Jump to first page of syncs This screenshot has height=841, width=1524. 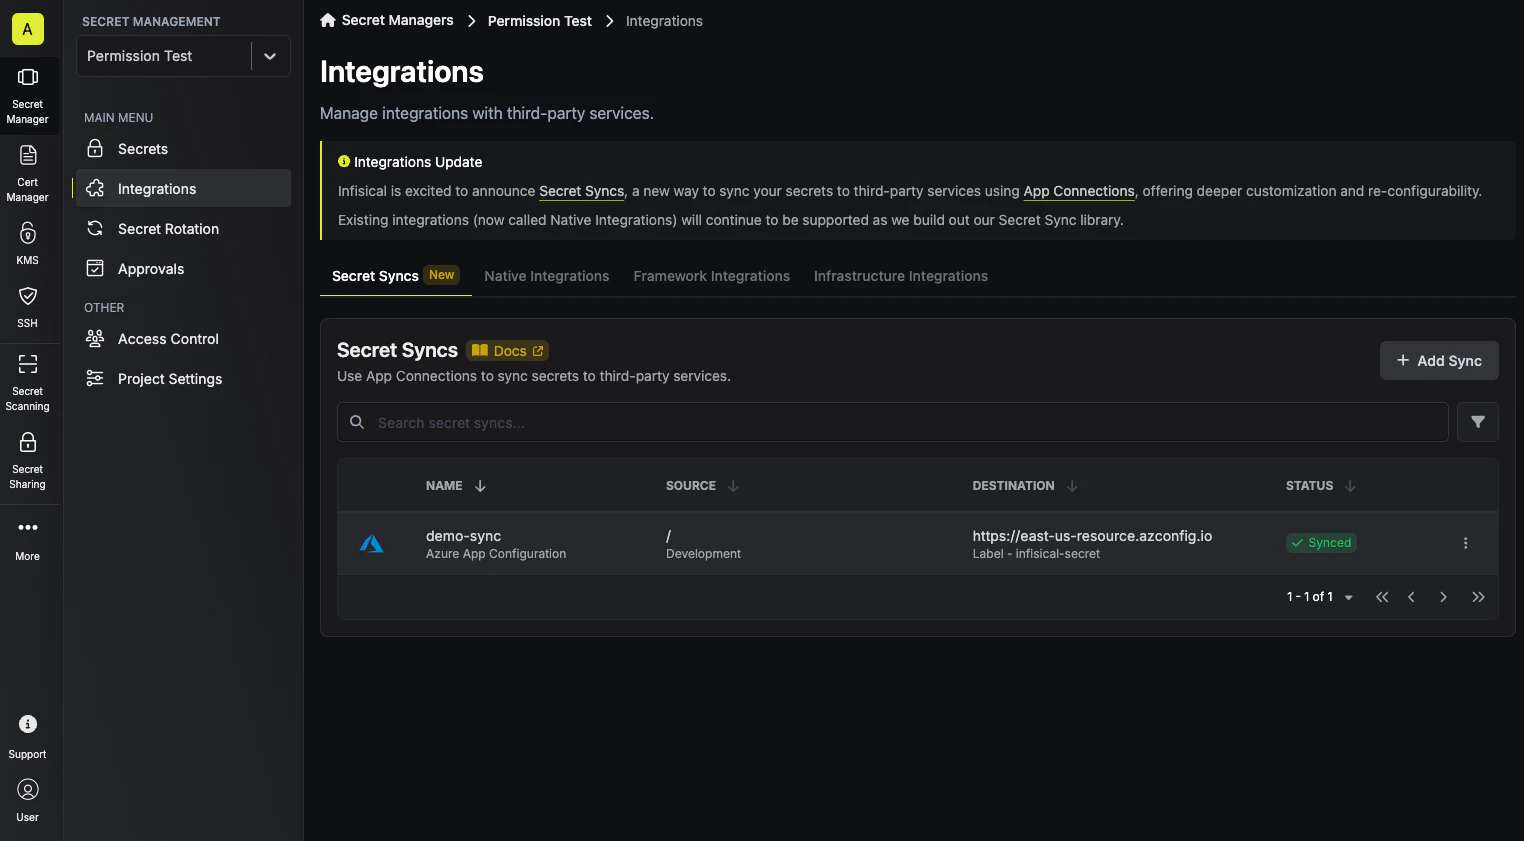(1382, 597)
